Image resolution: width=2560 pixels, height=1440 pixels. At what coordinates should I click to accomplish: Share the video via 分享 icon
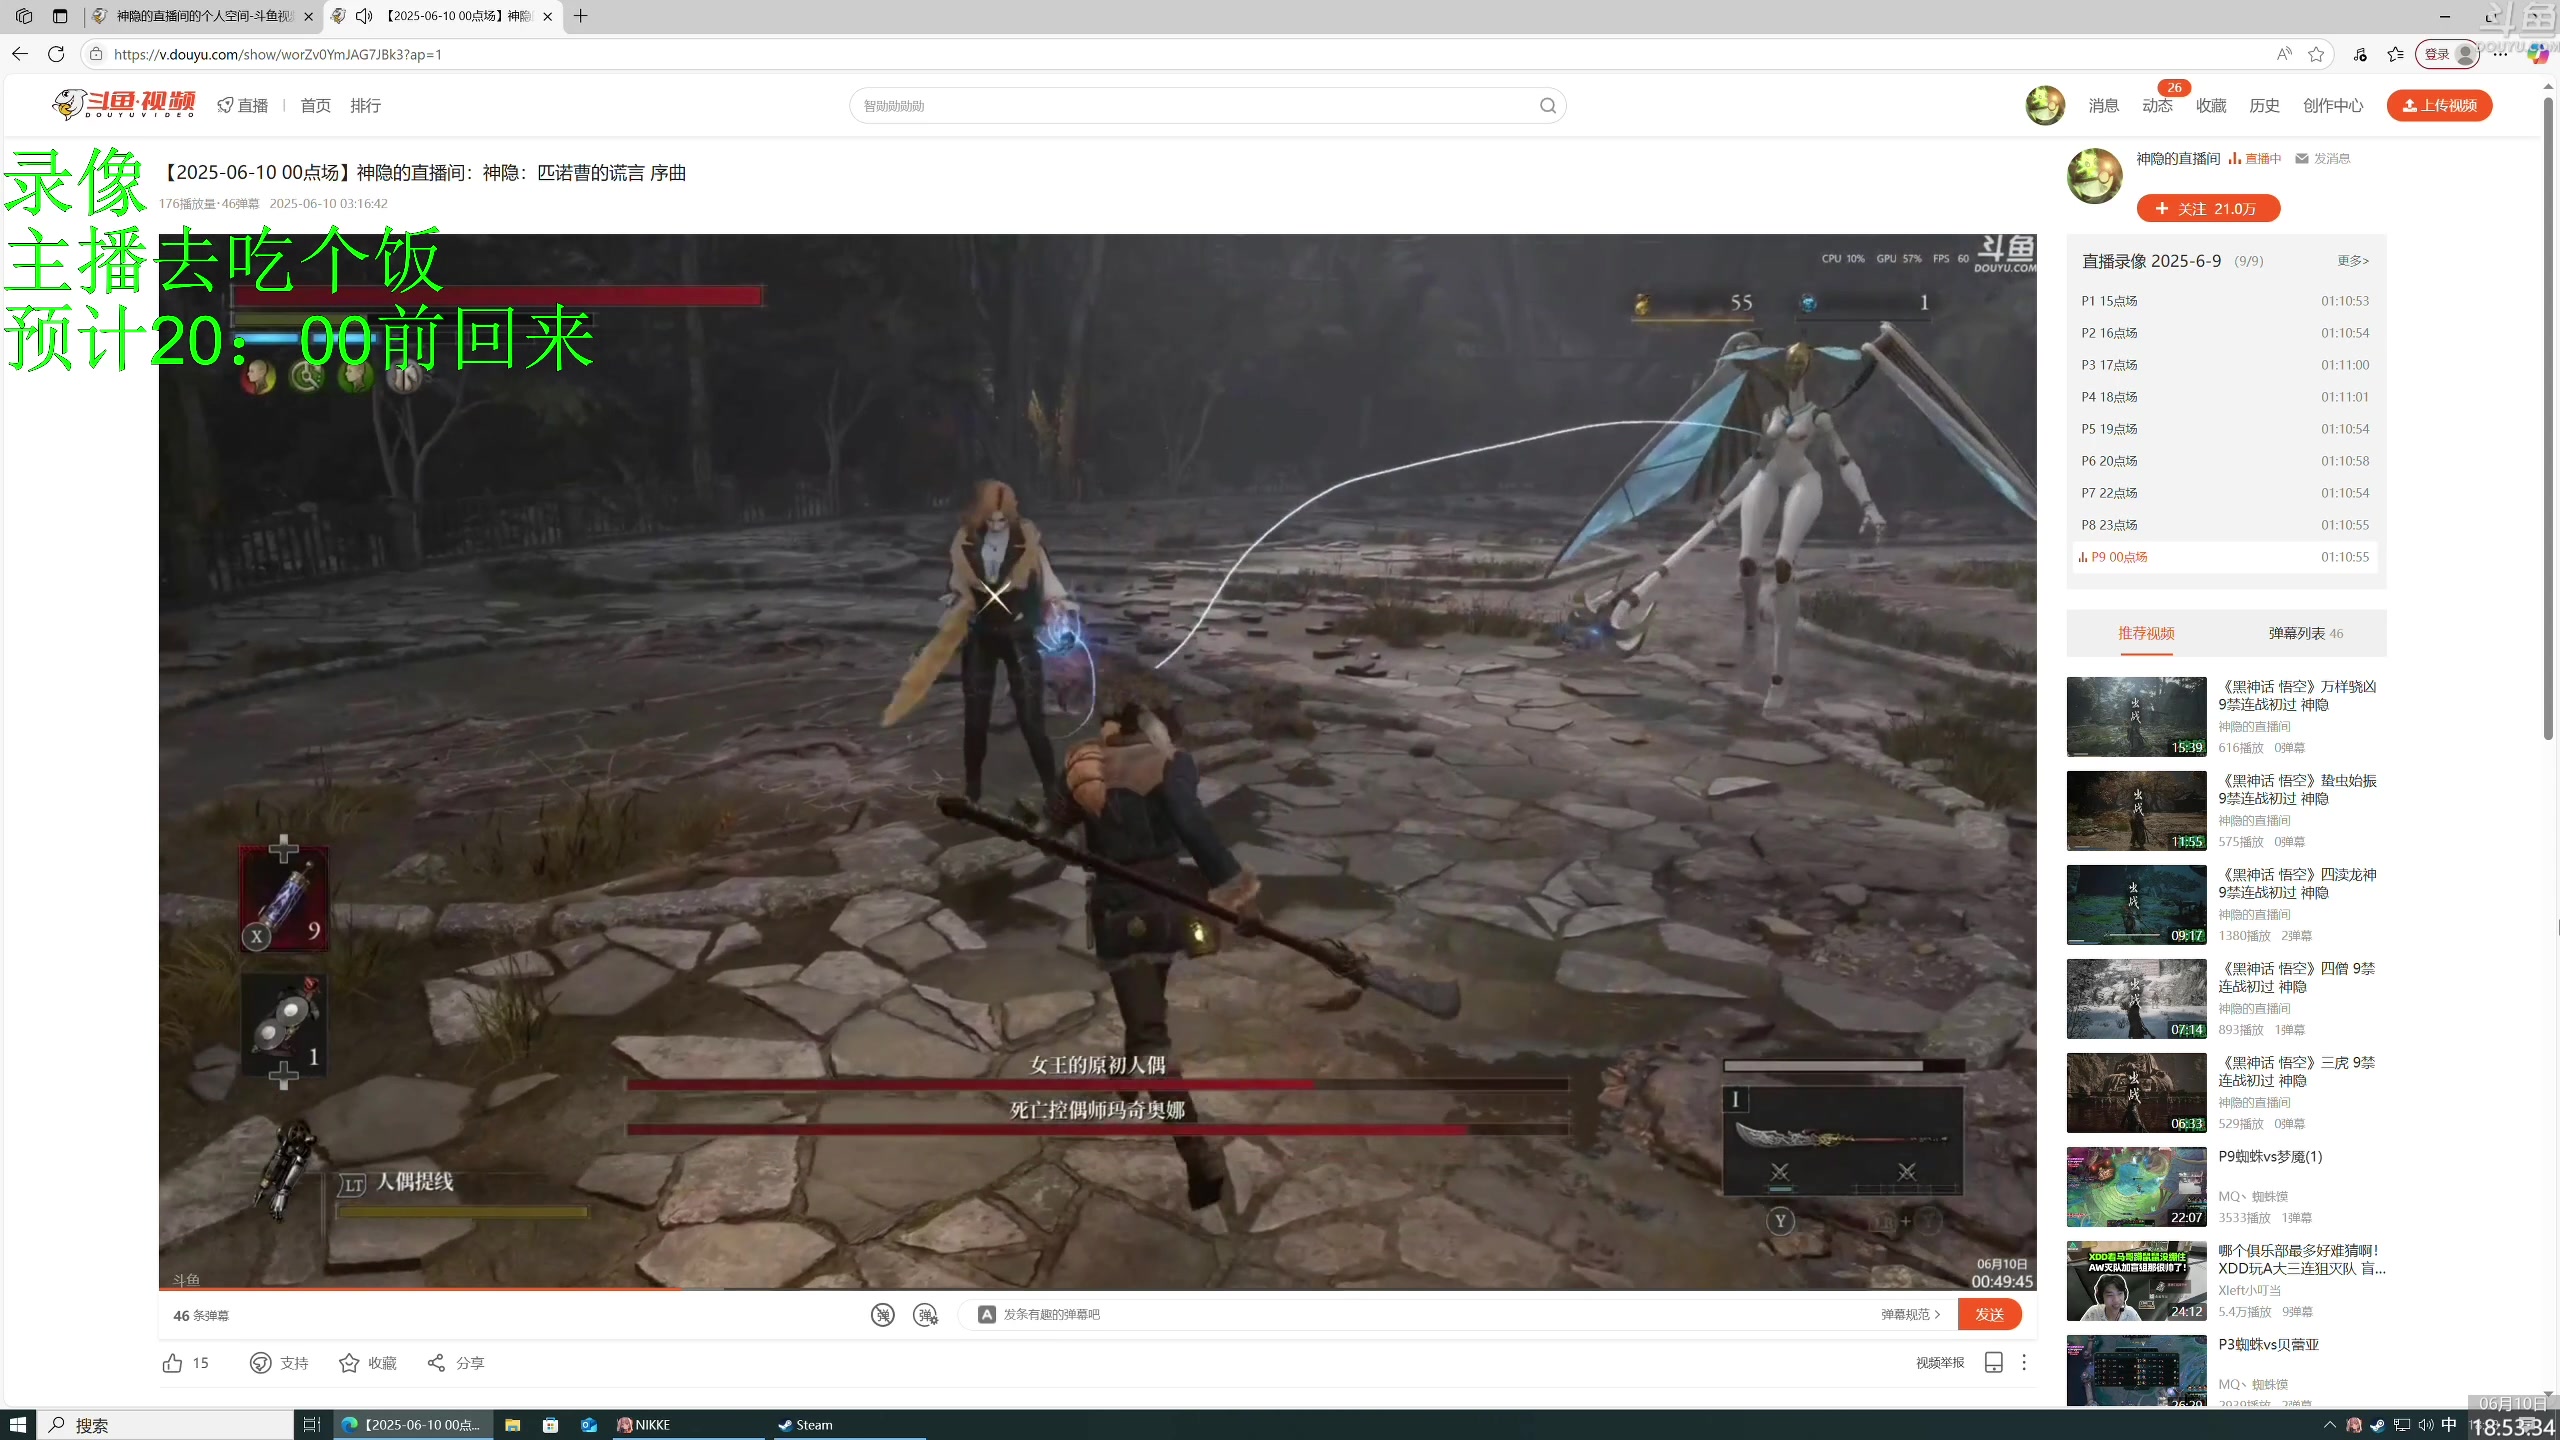pyautogui.click(x=436, y=1363)
